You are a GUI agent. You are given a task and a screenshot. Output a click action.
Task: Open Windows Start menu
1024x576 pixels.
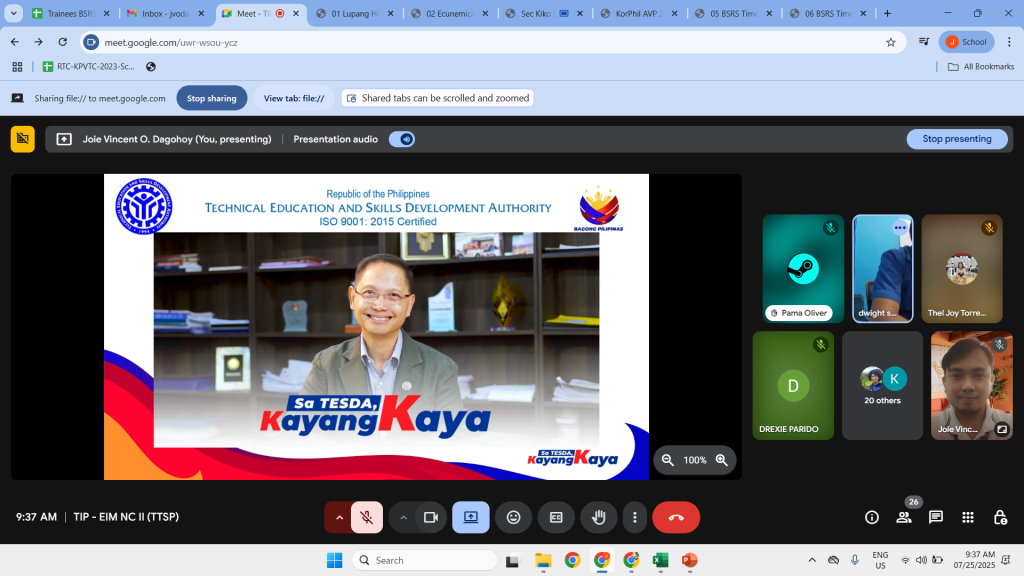pos(334,560)
